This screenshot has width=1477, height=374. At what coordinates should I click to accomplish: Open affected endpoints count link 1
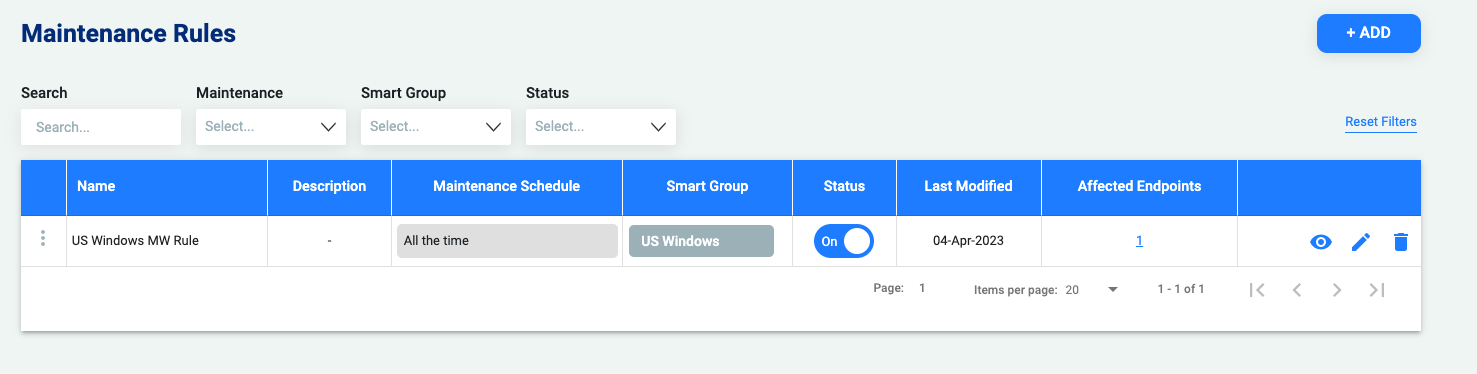(1139, 241)
